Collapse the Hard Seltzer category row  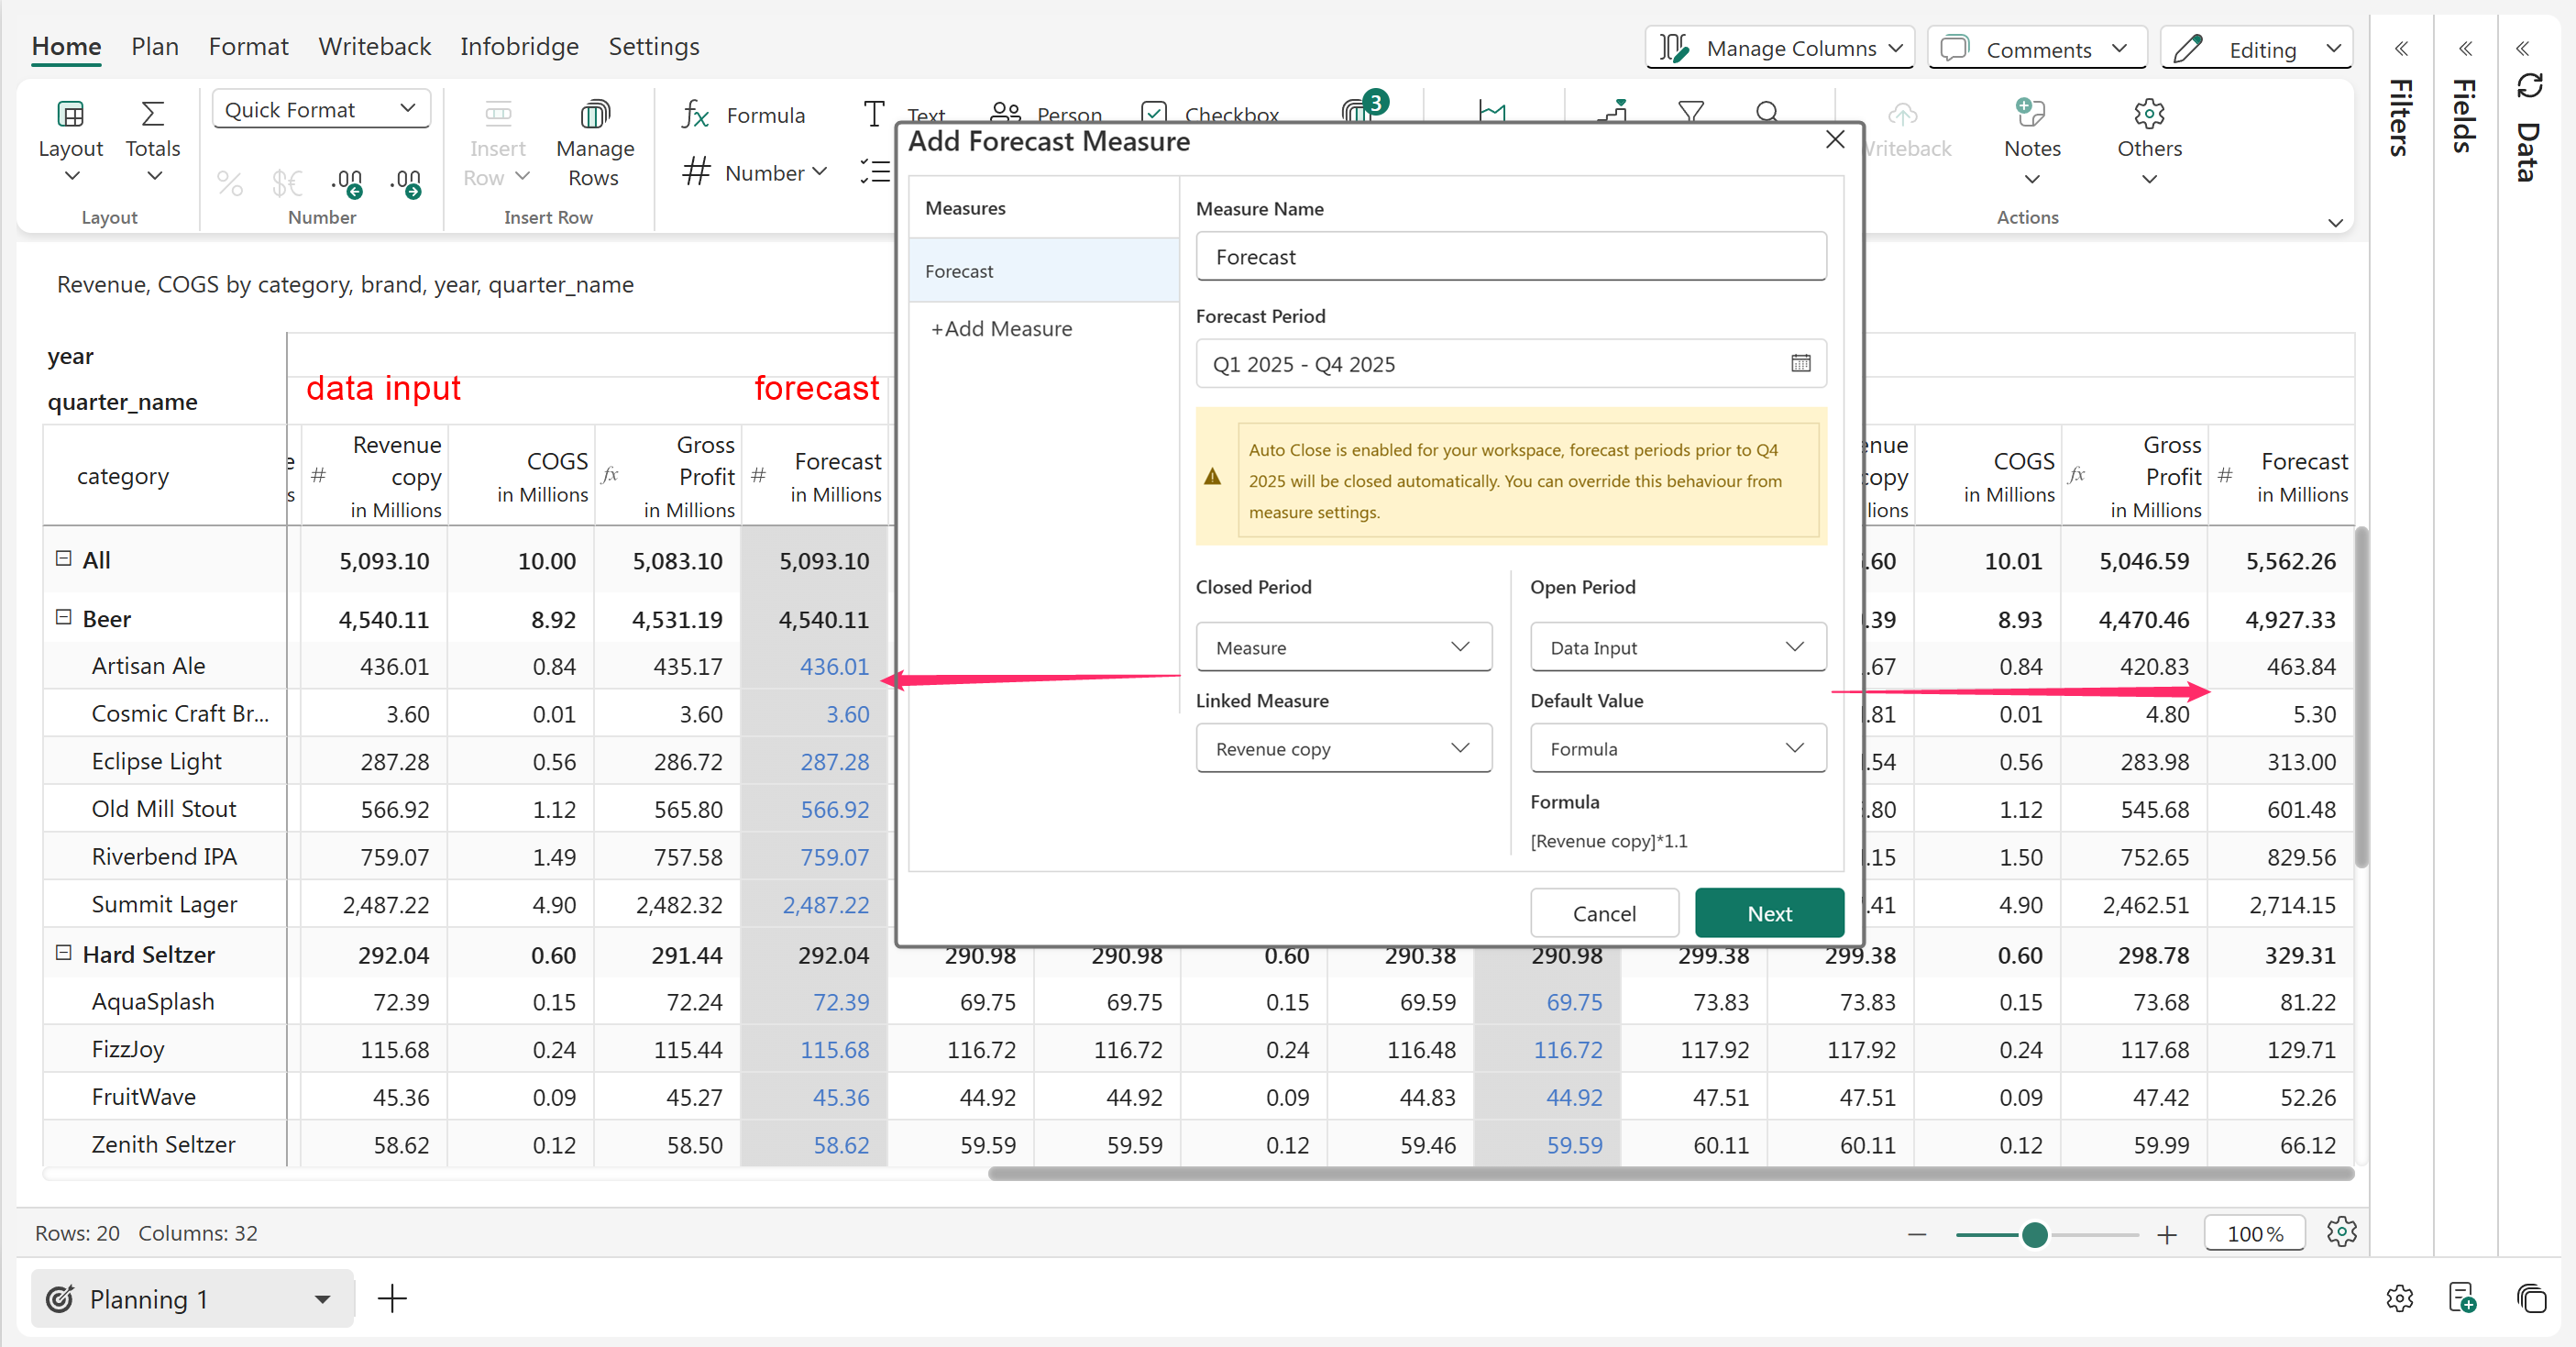point(63,953)
